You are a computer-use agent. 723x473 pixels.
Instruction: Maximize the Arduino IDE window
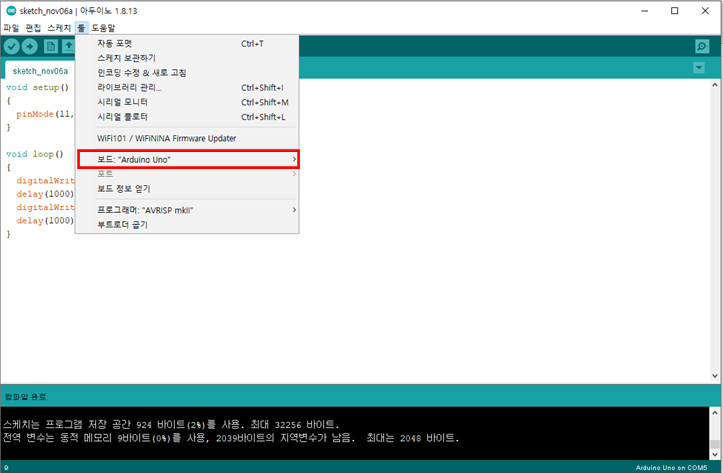click(x=675, y=11)
